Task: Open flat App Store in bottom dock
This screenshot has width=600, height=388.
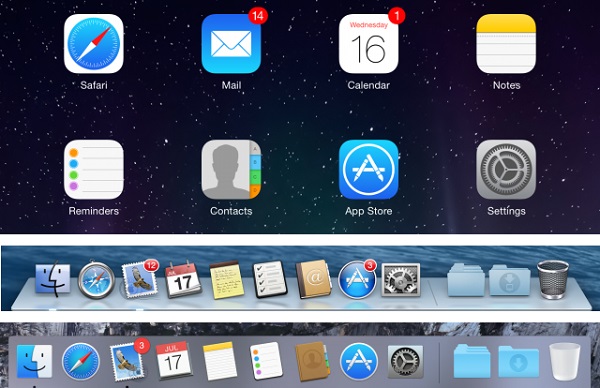Action: pyautogui.click(x=359, y=362)
